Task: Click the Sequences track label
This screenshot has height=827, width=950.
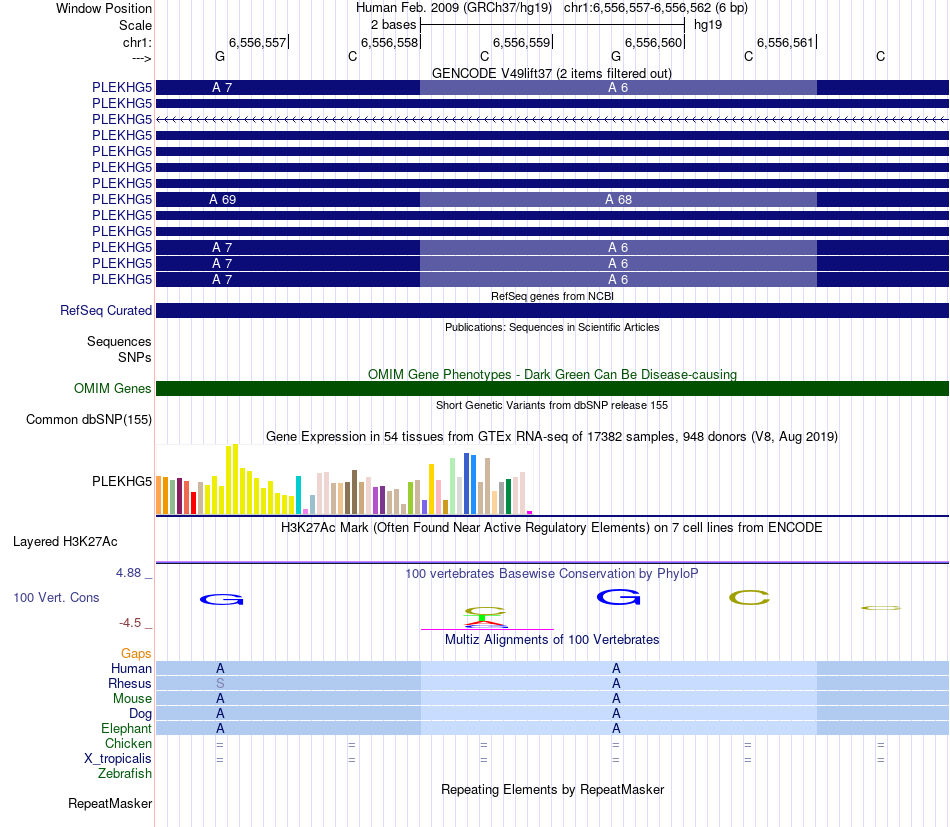Action: point(119,341)
